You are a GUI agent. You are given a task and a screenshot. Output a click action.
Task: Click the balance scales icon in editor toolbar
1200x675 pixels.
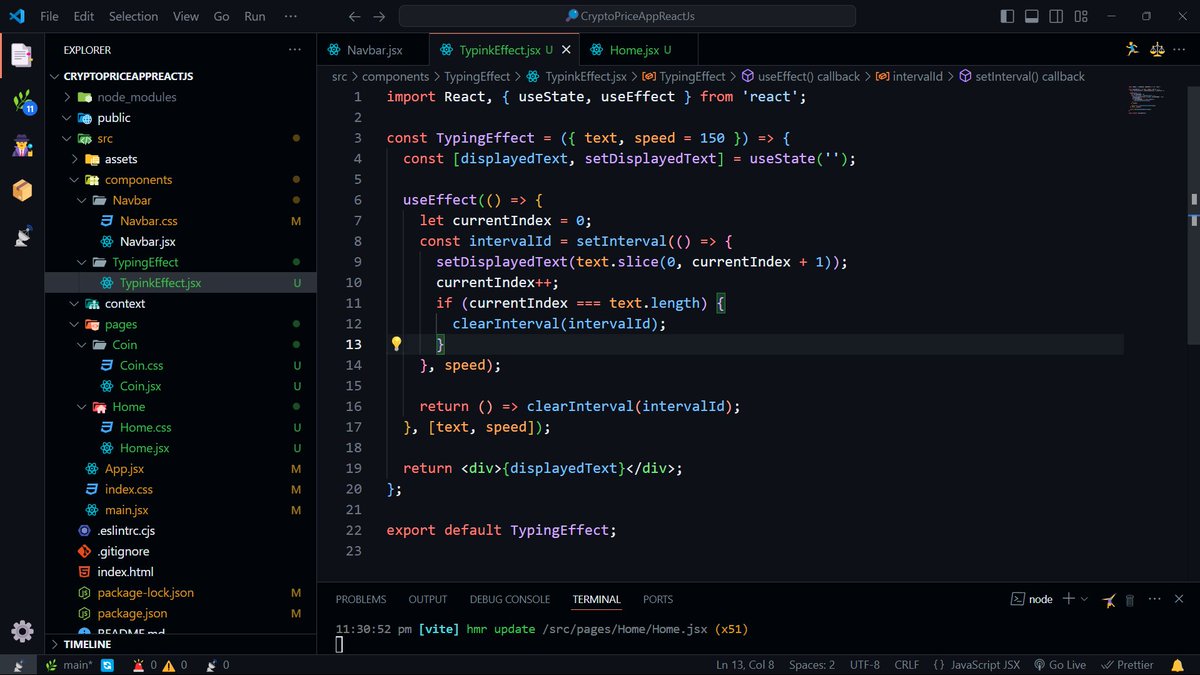[x=1157, y=49]
